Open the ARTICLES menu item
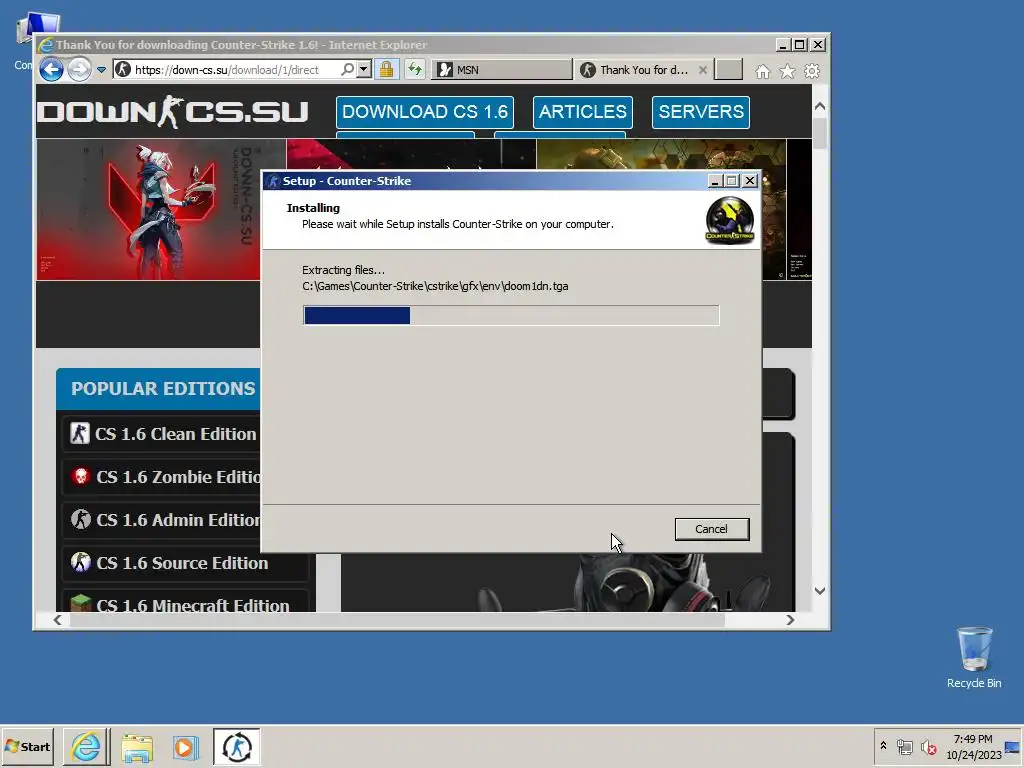This screenshot has width=1024, height=768. (x=583, y=112)
